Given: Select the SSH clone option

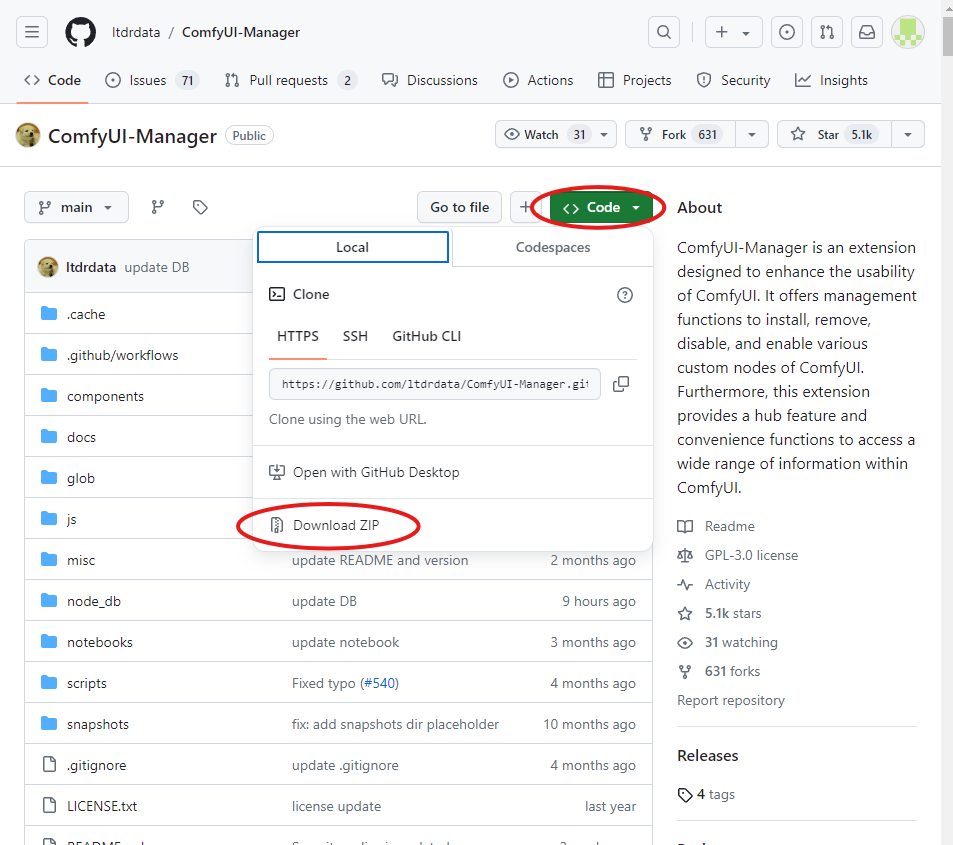Looking at the screenshot, I should tap(355, 336).
